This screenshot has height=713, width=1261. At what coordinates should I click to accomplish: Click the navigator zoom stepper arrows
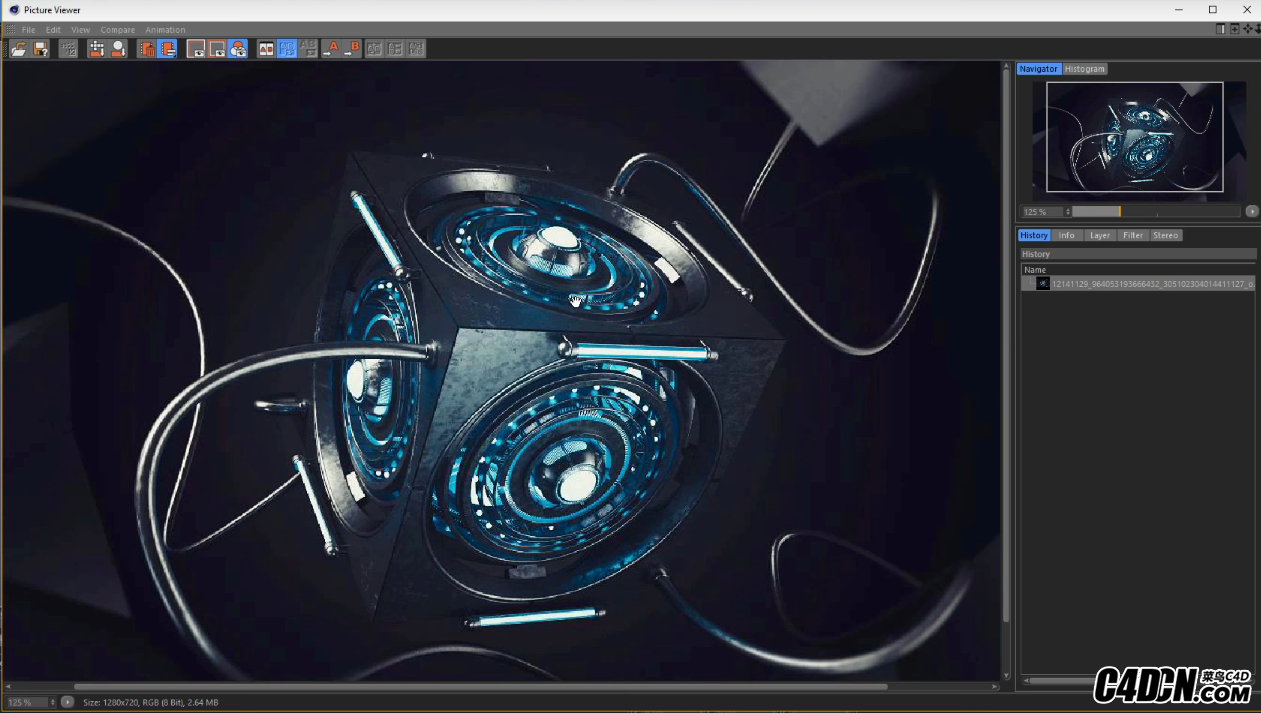coord(1068,212)
